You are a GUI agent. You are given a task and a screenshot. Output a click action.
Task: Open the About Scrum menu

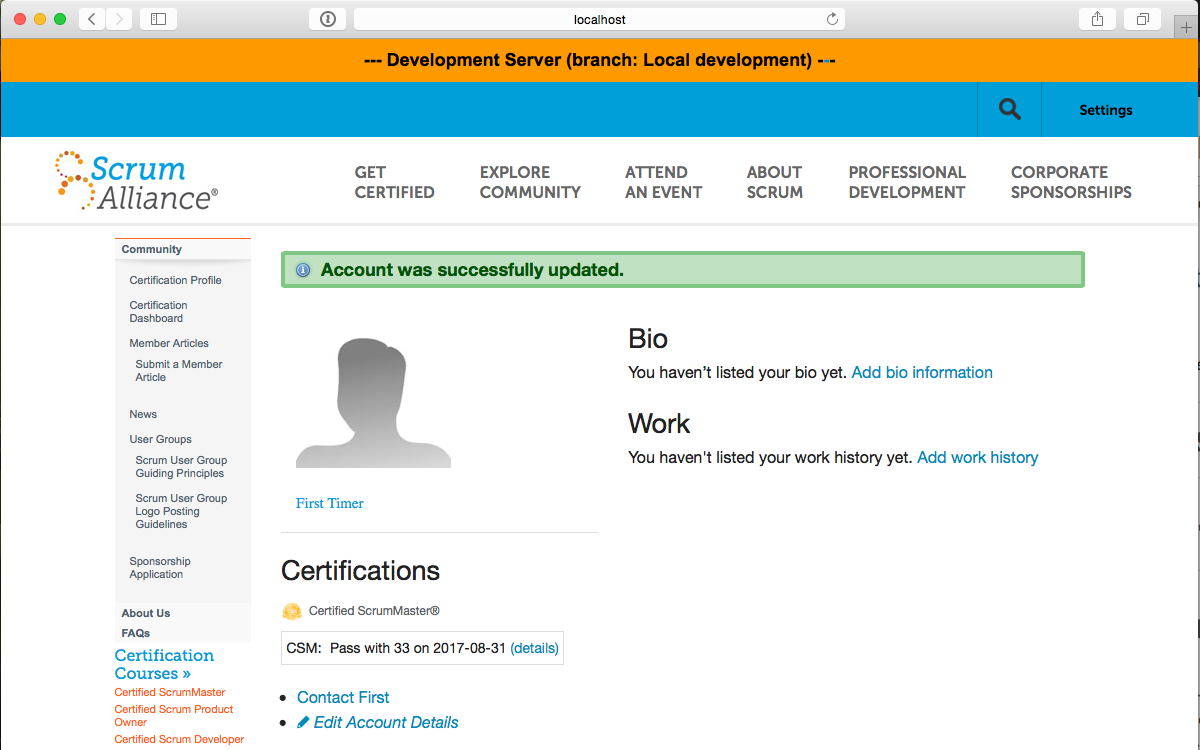775,182
